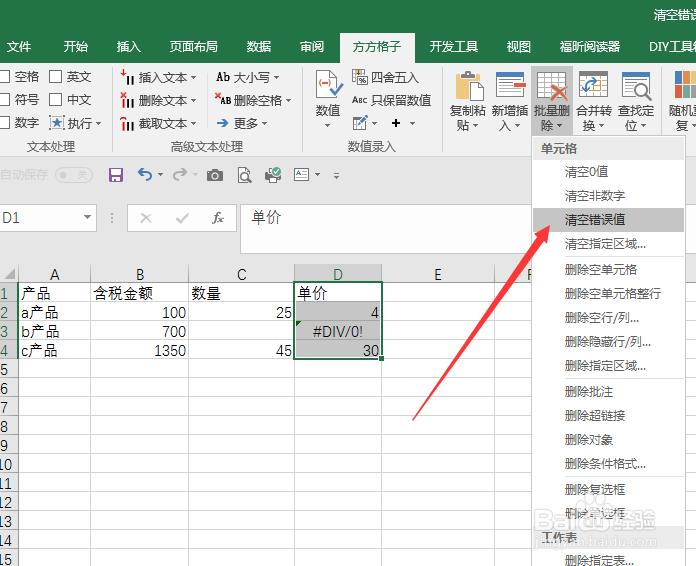Check the 符号 checkbox
Image resolution: width=696 pixels, height=566 pixels.
click(x=4, y=99)
